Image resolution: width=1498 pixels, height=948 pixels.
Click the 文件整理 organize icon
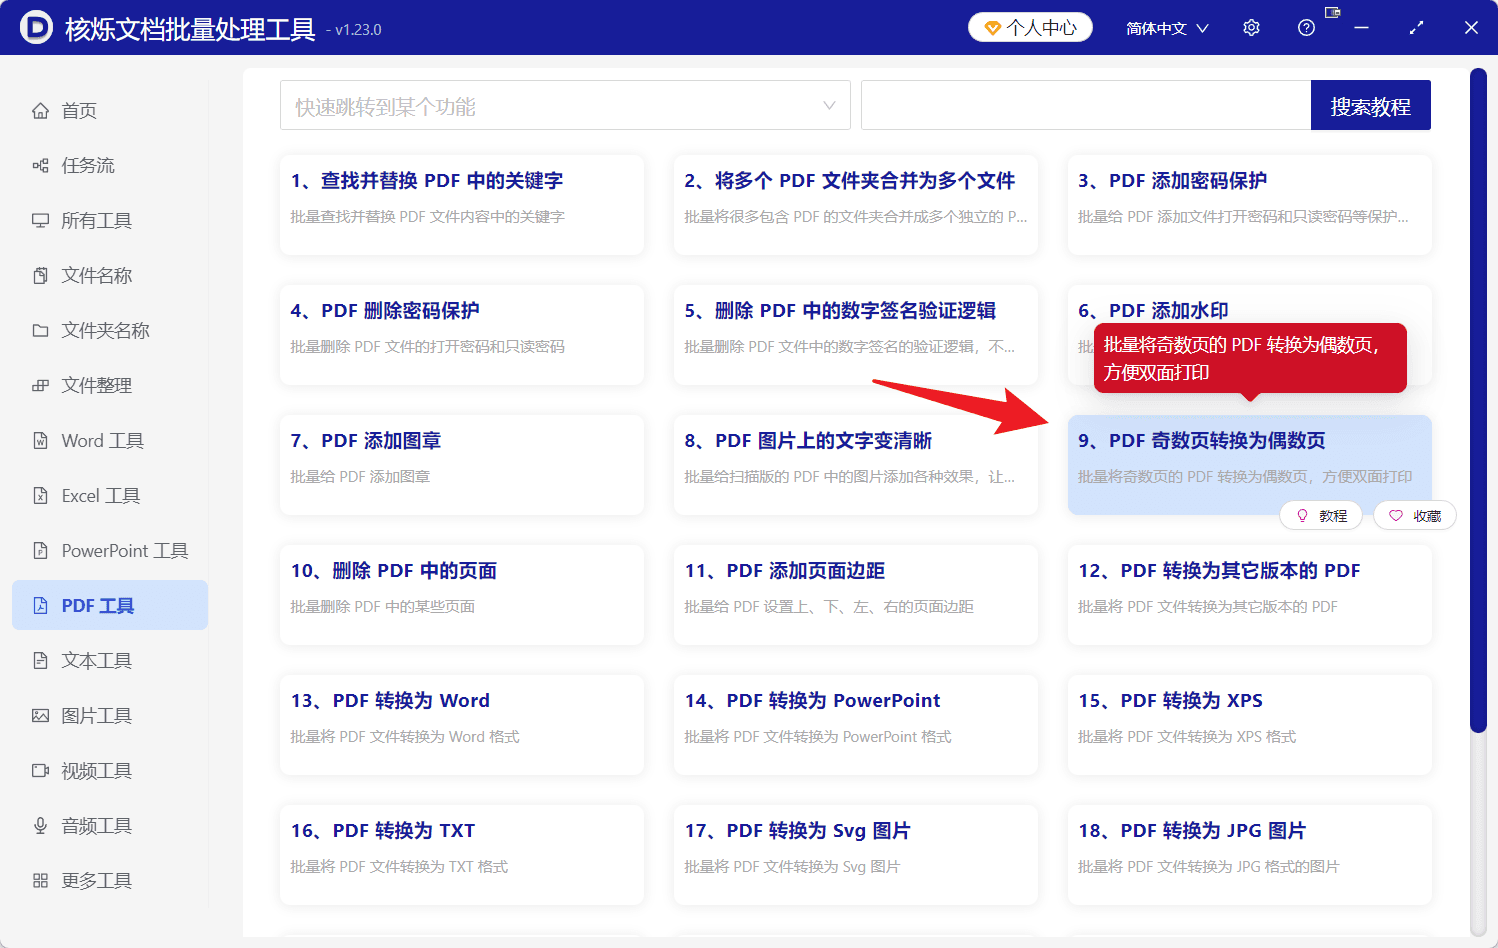[40, 386]
